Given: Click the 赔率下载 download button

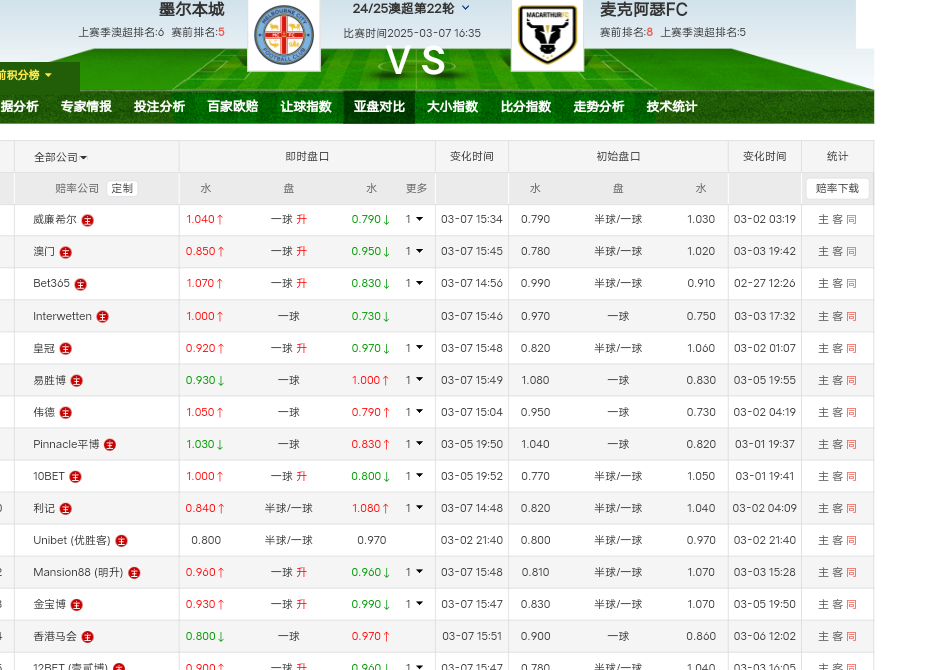Looking at the screenshot, I should pos(837,189).
